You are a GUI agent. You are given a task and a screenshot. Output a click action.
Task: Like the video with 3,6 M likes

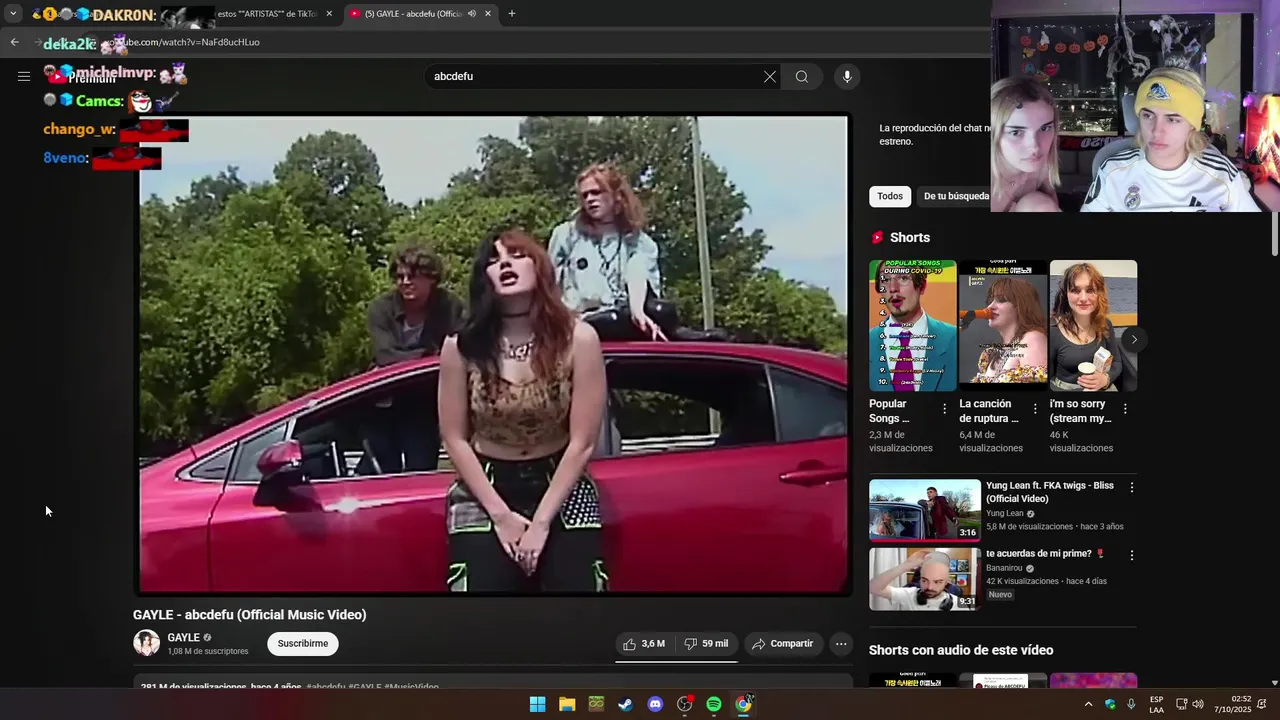[x=643, y=644]
